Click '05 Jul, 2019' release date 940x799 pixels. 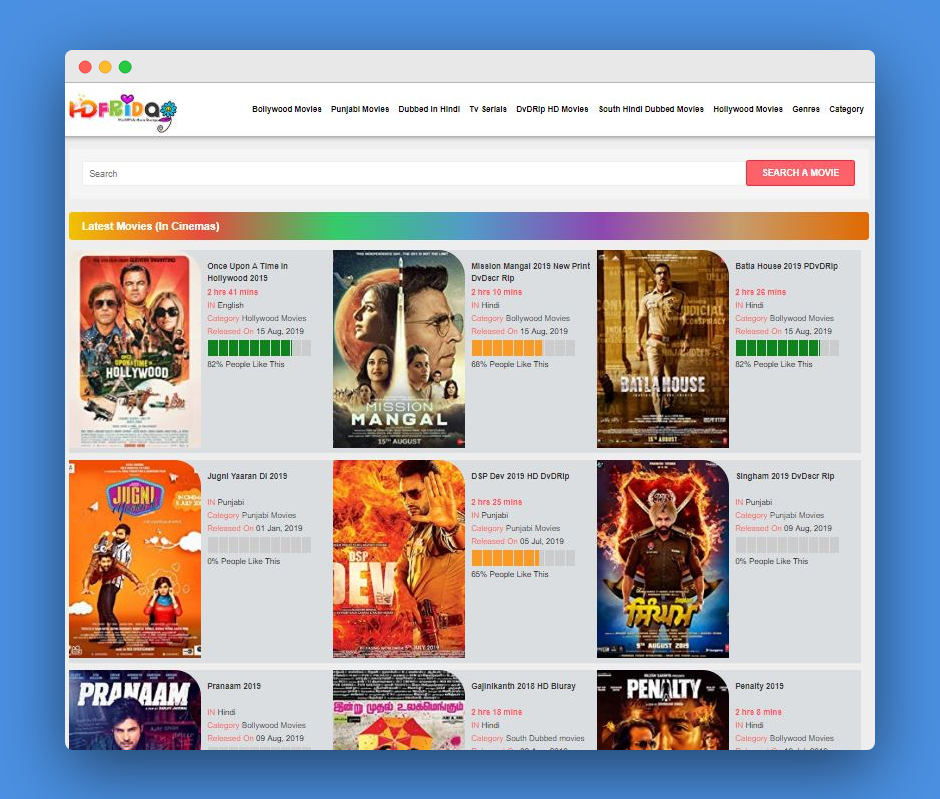tap(542, 541)
